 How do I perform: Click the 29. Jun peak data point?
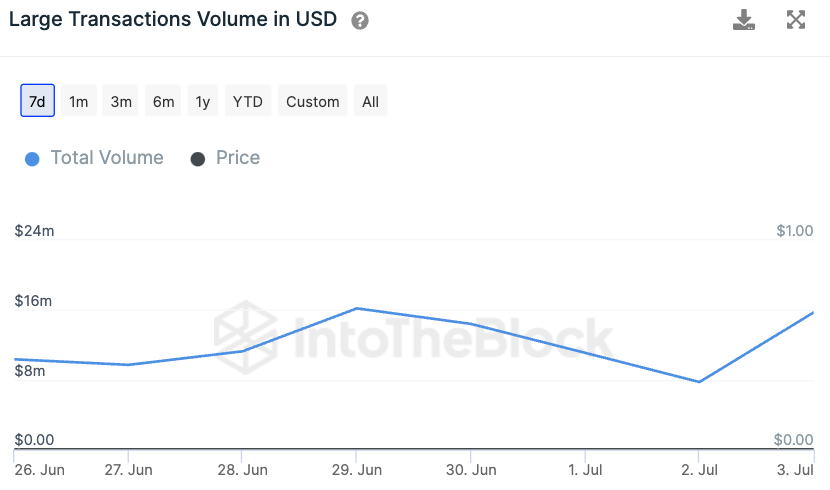(x=357, y=308)
